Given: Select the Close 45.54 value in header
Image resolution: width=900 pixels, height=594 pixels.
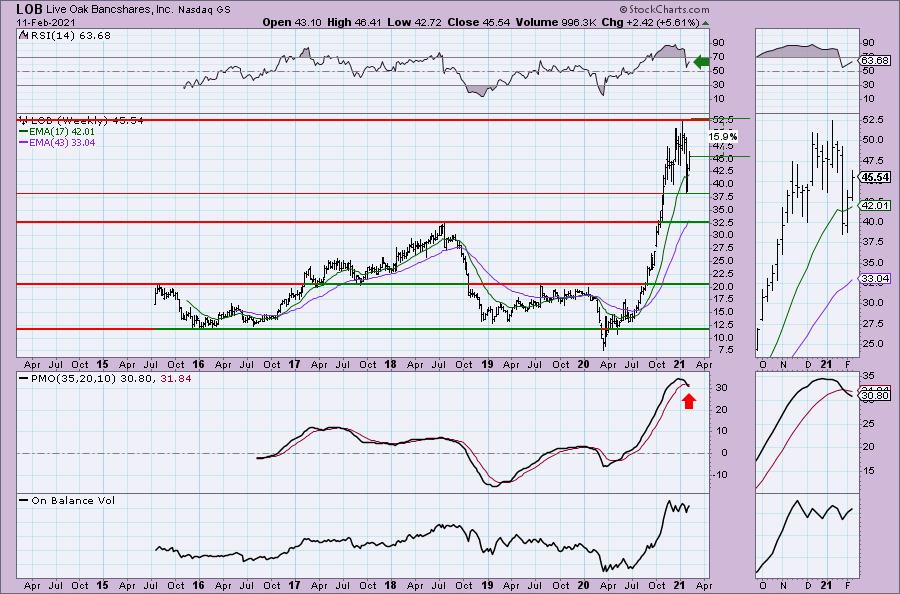Looking at the screenshot, I should 478,22.
